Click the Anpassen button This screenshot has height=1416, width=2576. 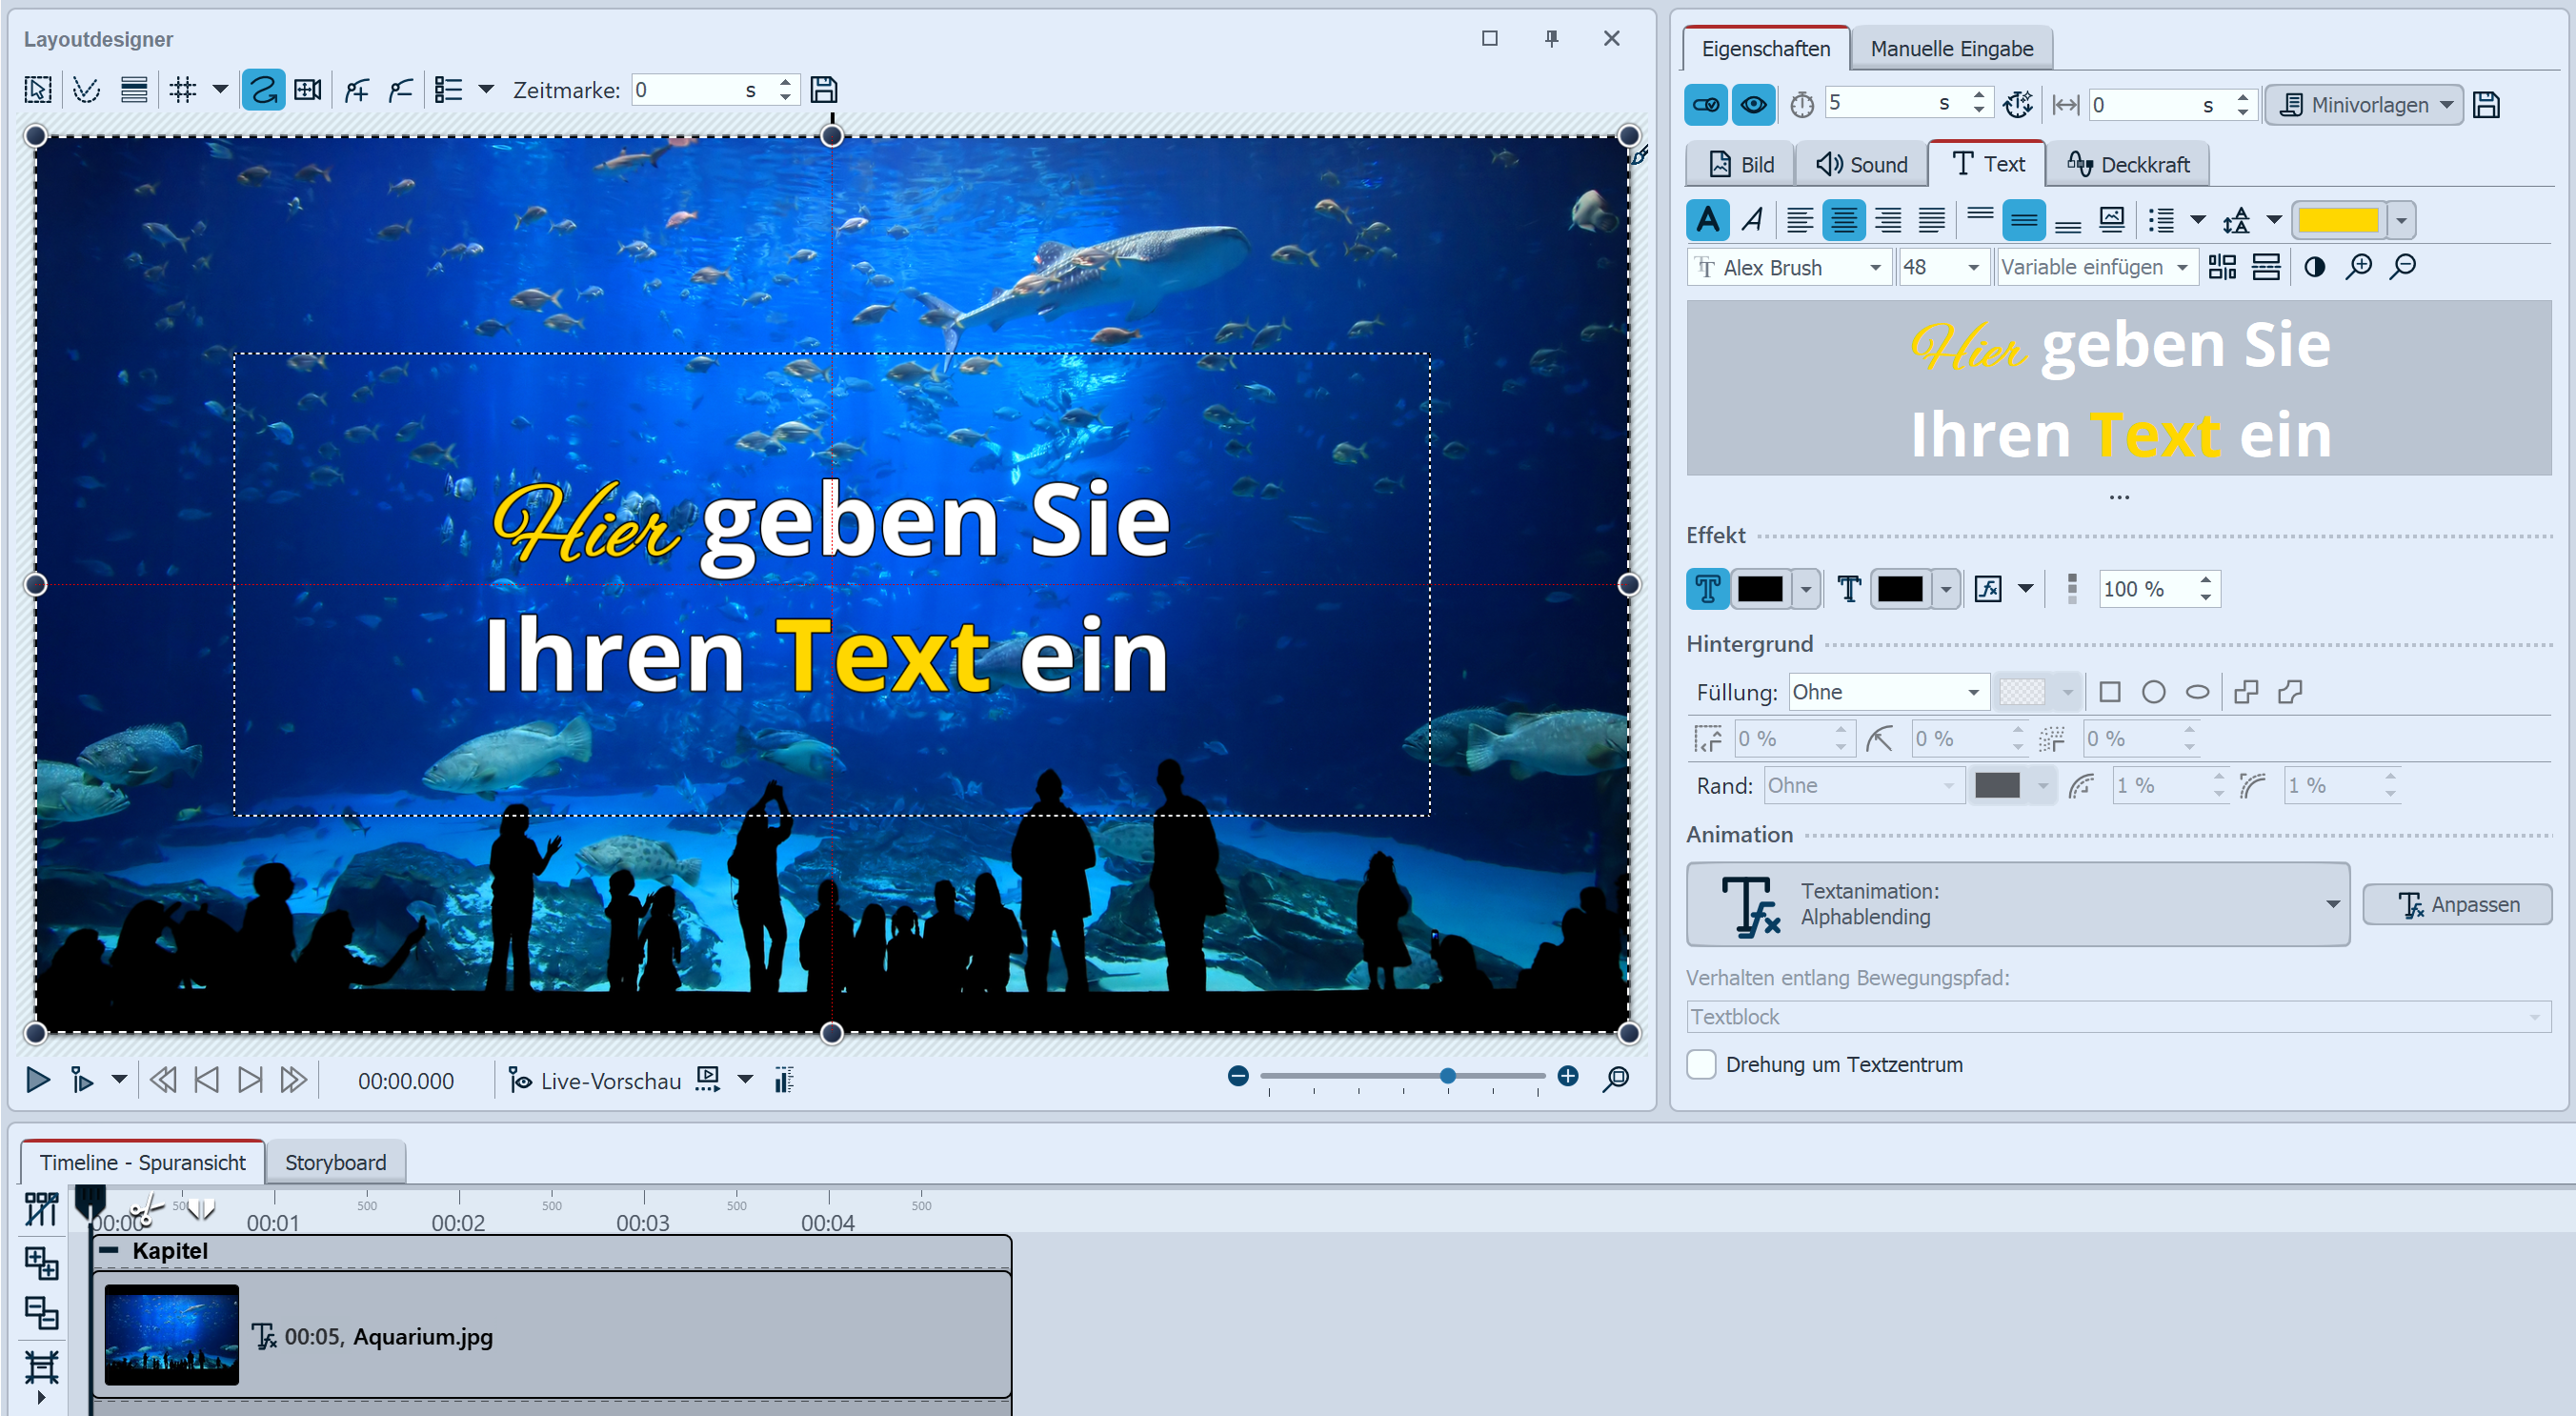[x=2457, y=904]
